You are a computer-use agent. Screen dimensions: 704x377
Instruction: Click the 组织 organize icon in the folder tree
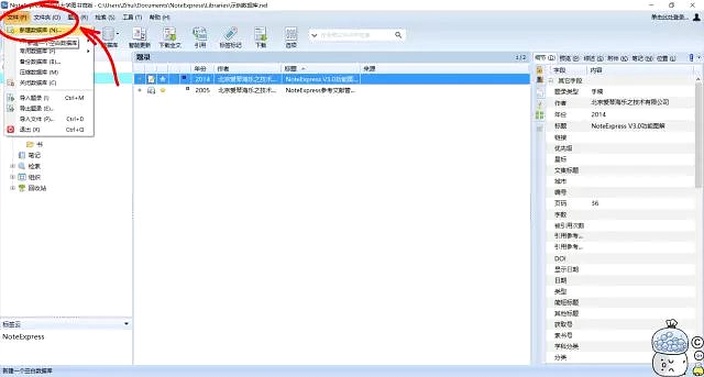[22, 177]
